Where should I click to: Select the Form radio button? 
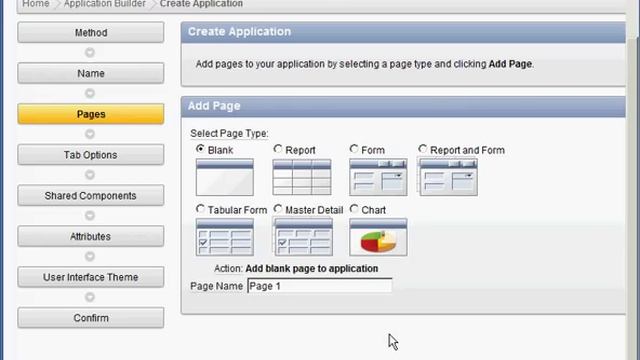pos(354,149)
